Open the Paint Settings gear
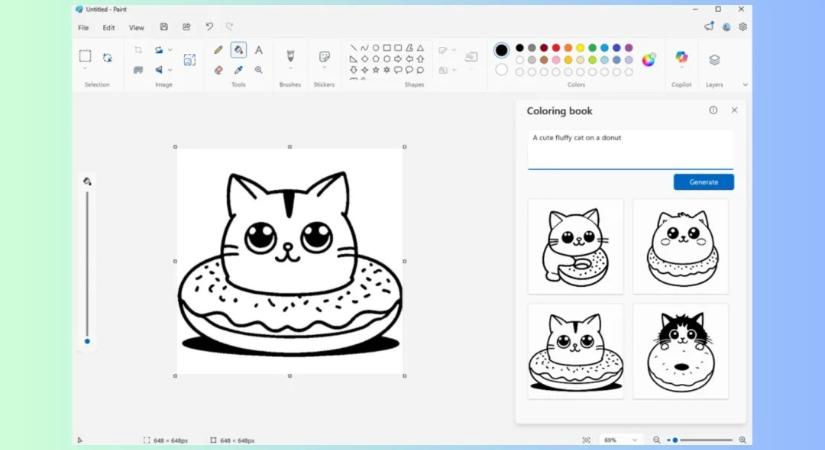This screenshot has width=825, height=450. (x=742, y=27)
